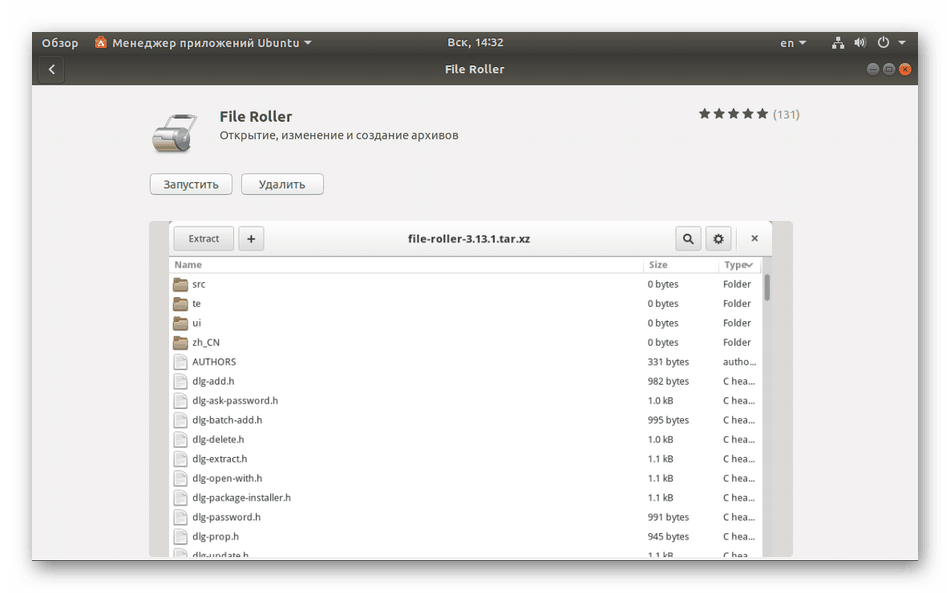Click the Запустить button
Viewport: 950px width, 593px height.
(x=191, y=184)
